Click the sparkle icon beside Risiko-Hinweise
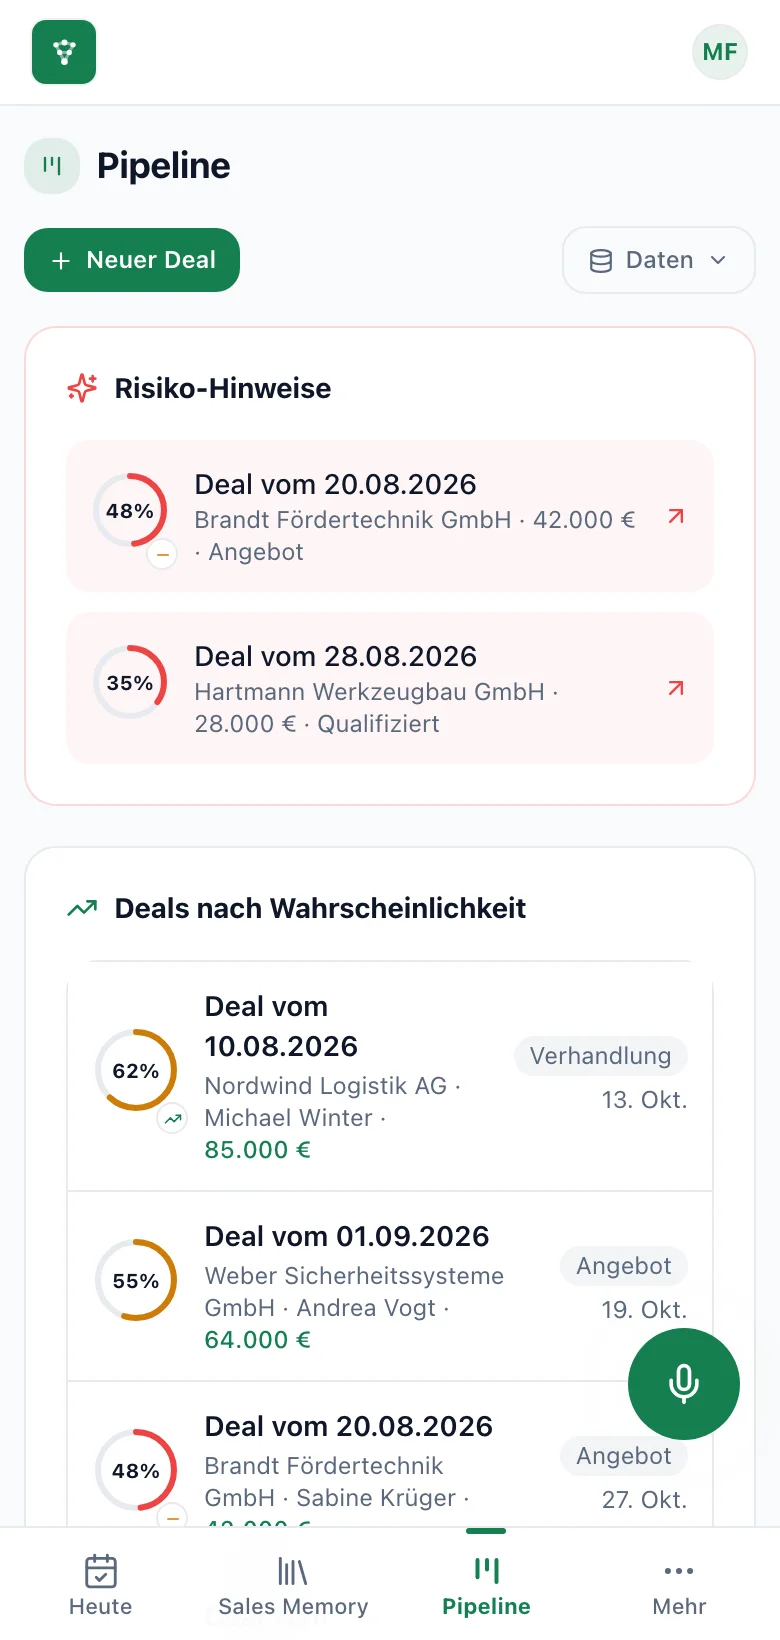This screenshot has height=1640, width=780. [x=82, y=388]
